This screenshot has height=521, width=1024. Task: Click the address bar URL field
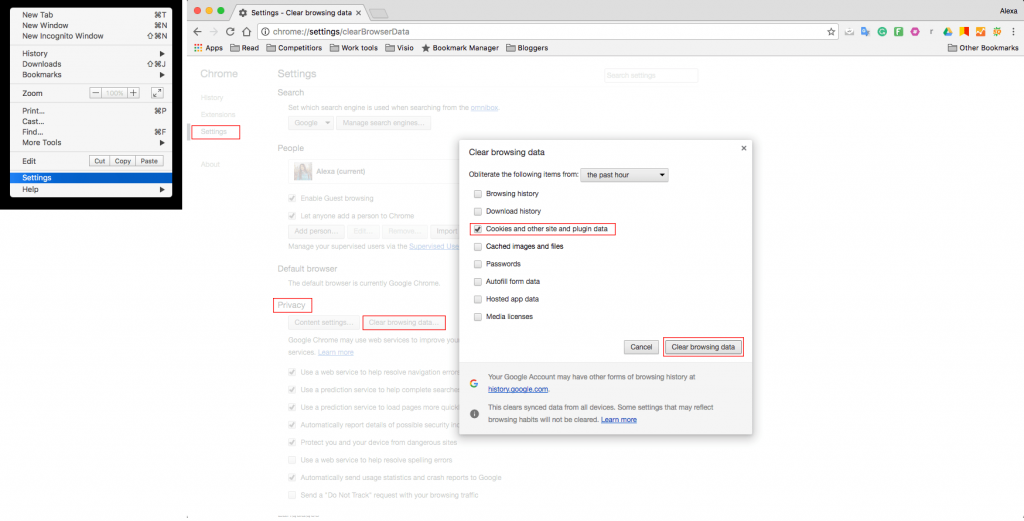[549, 31]
